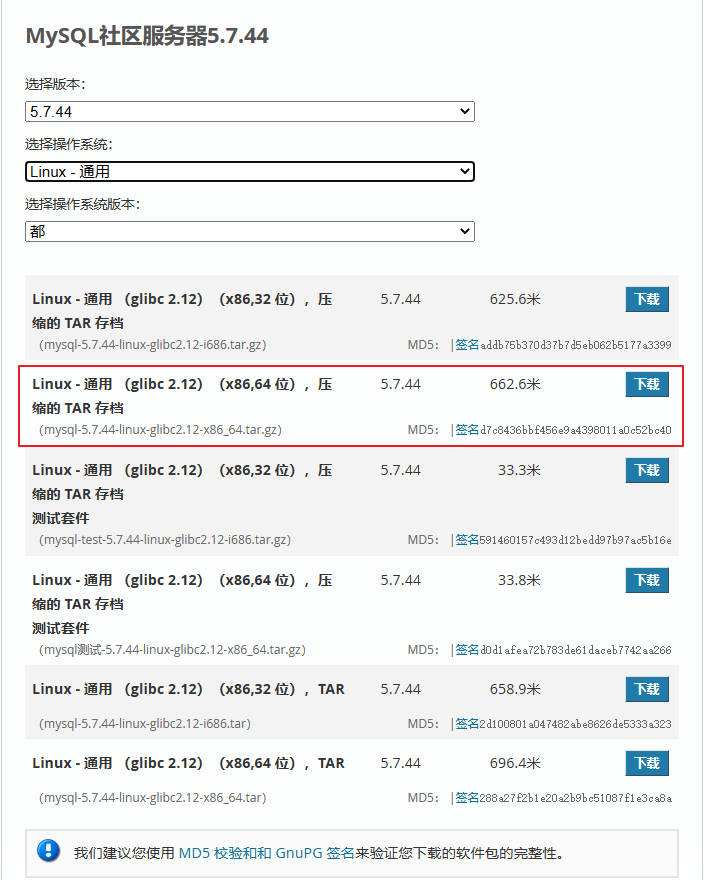Viewport: 721px width, 880px height.
Task: Open 签名 link for mysql-5.7.44-linux-glibc2.12-i686.tar.gz
Action: [x=467, y=345]
